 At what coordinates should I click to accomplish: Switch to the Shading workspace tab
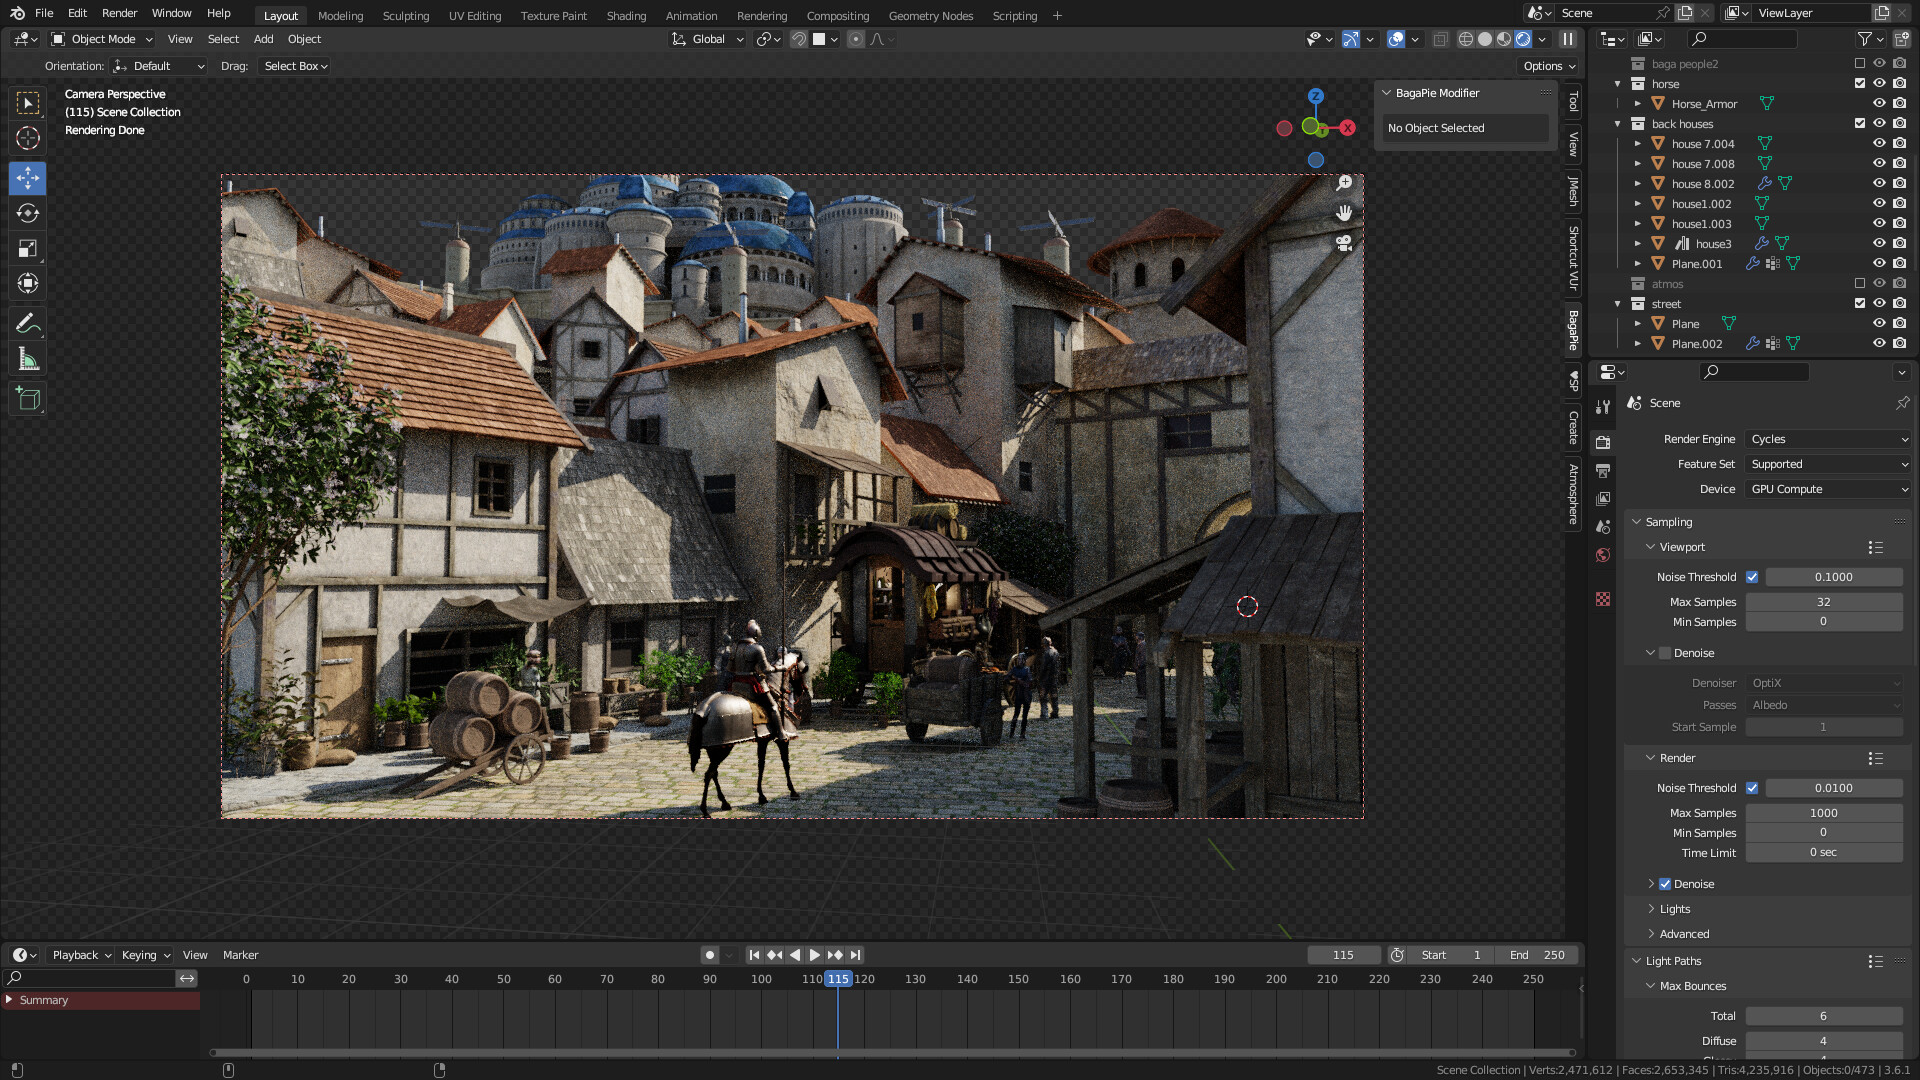coord(626,15)
